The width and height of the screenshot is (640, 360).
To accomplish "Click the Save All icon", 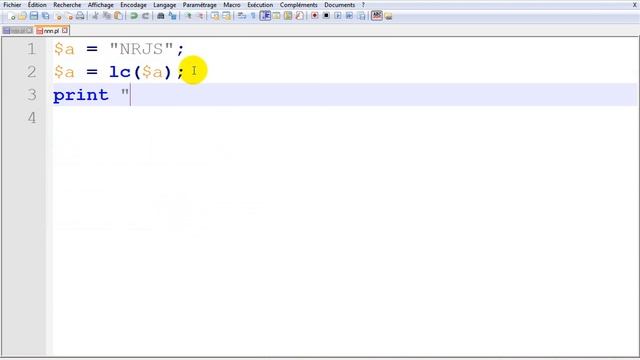I will pos(45,16).
